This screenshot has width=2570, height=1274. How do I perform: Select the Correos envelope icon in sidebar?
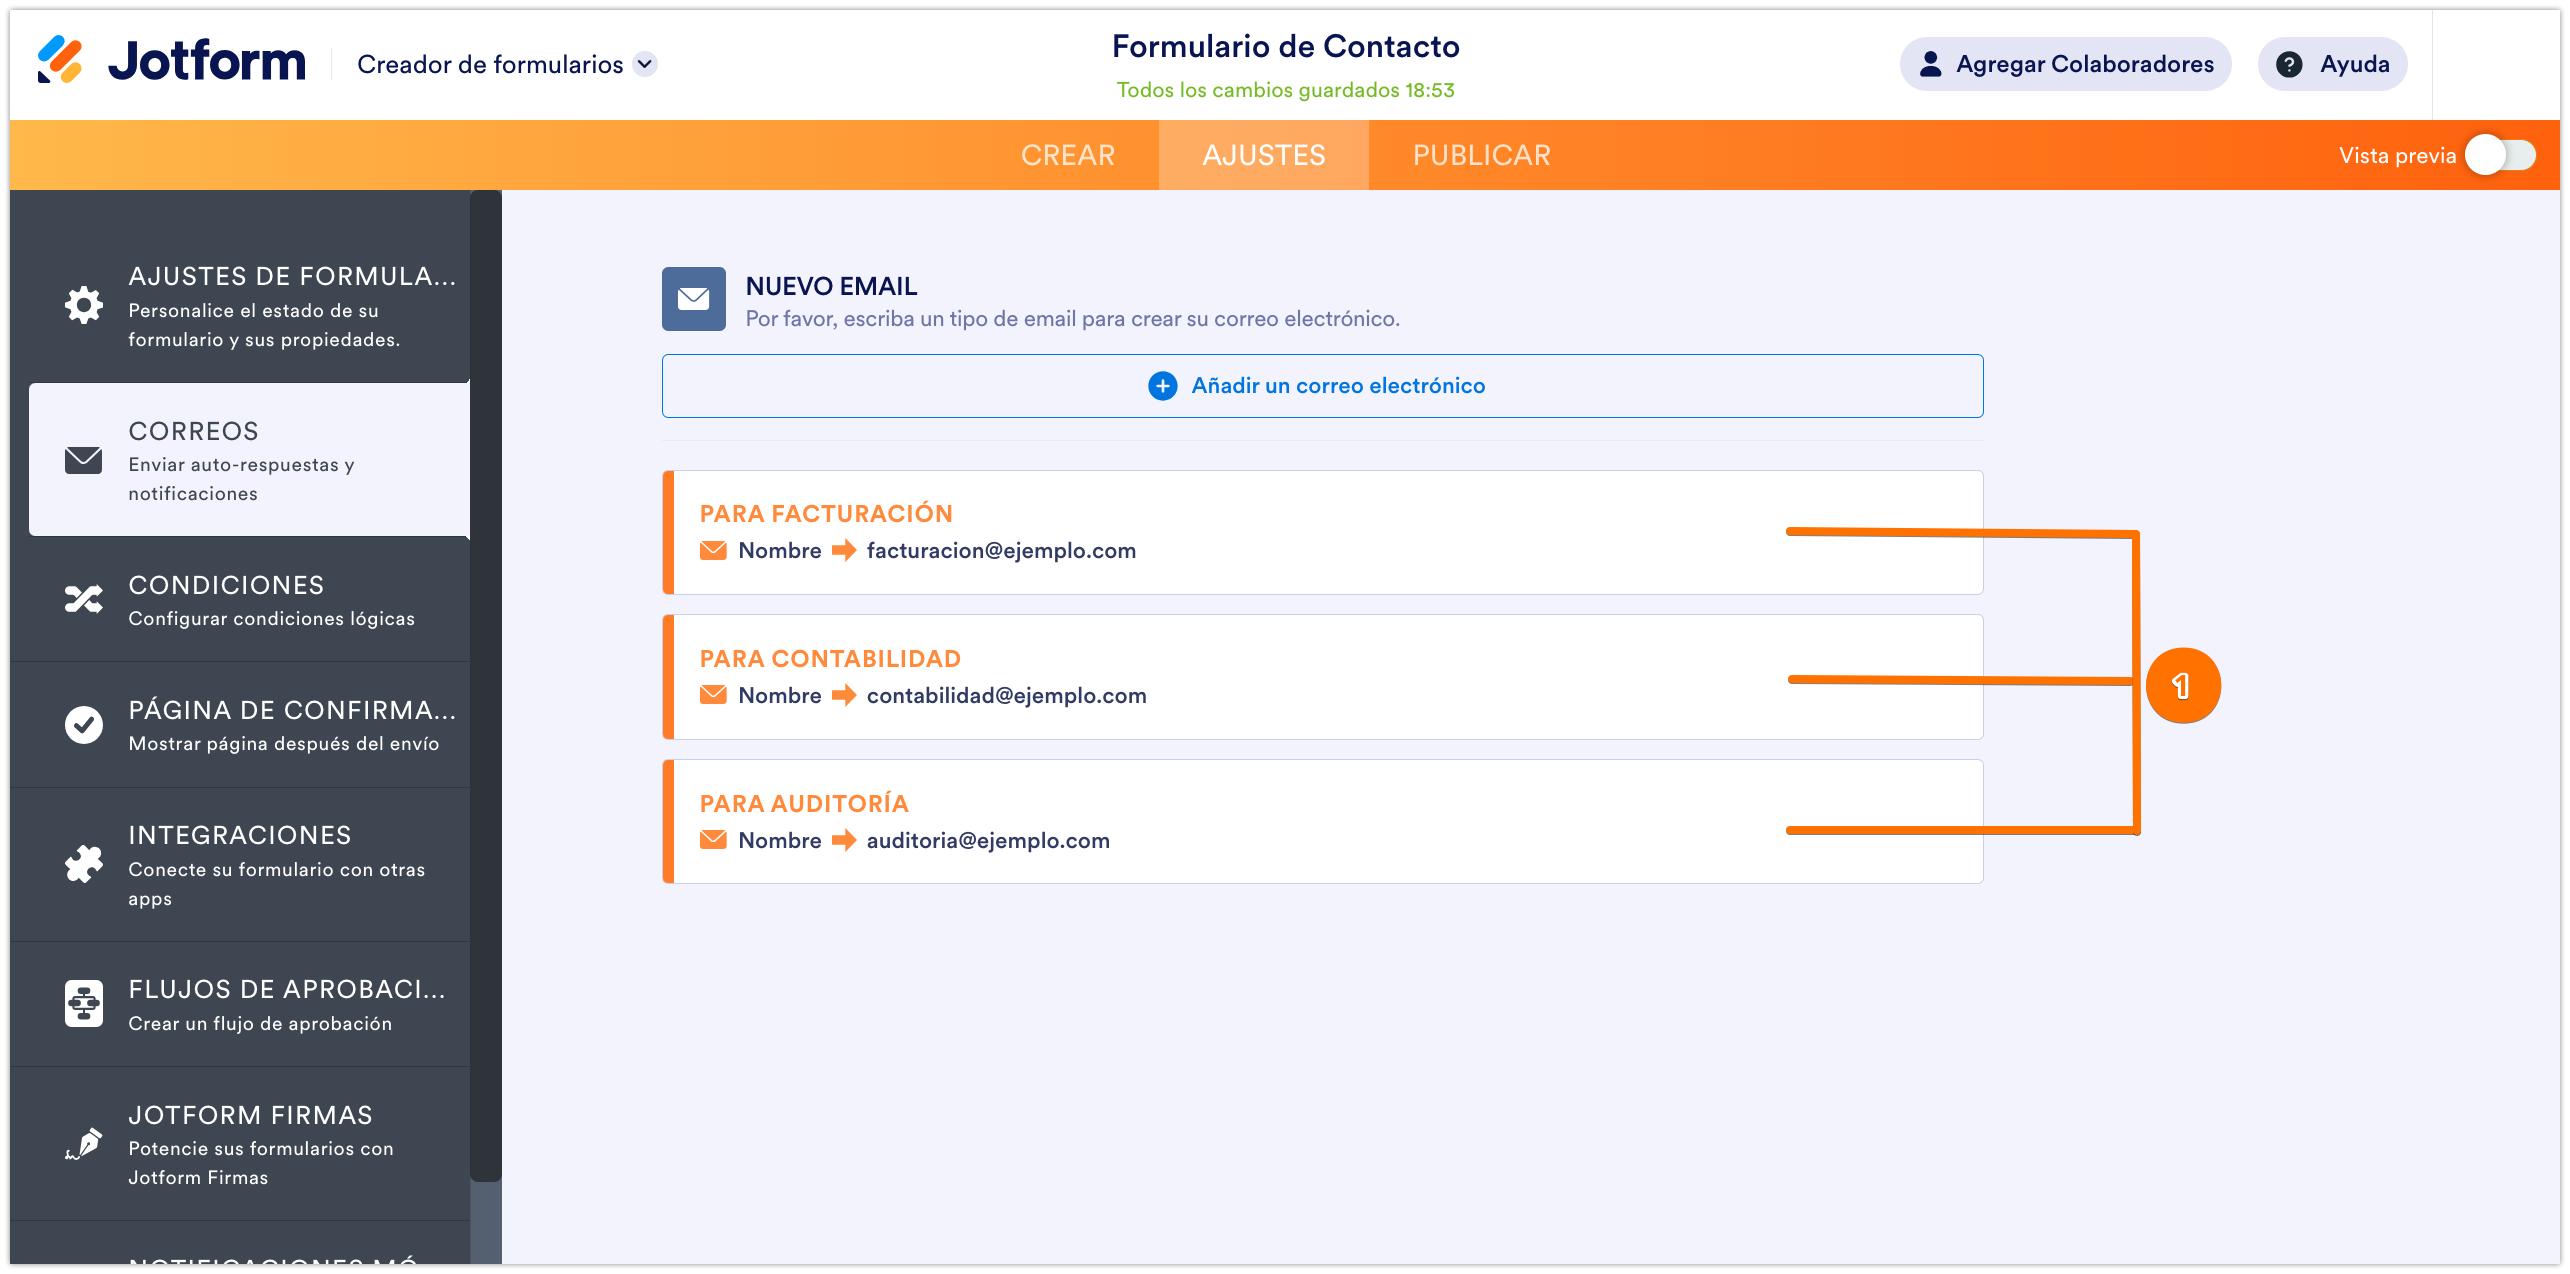84,460
